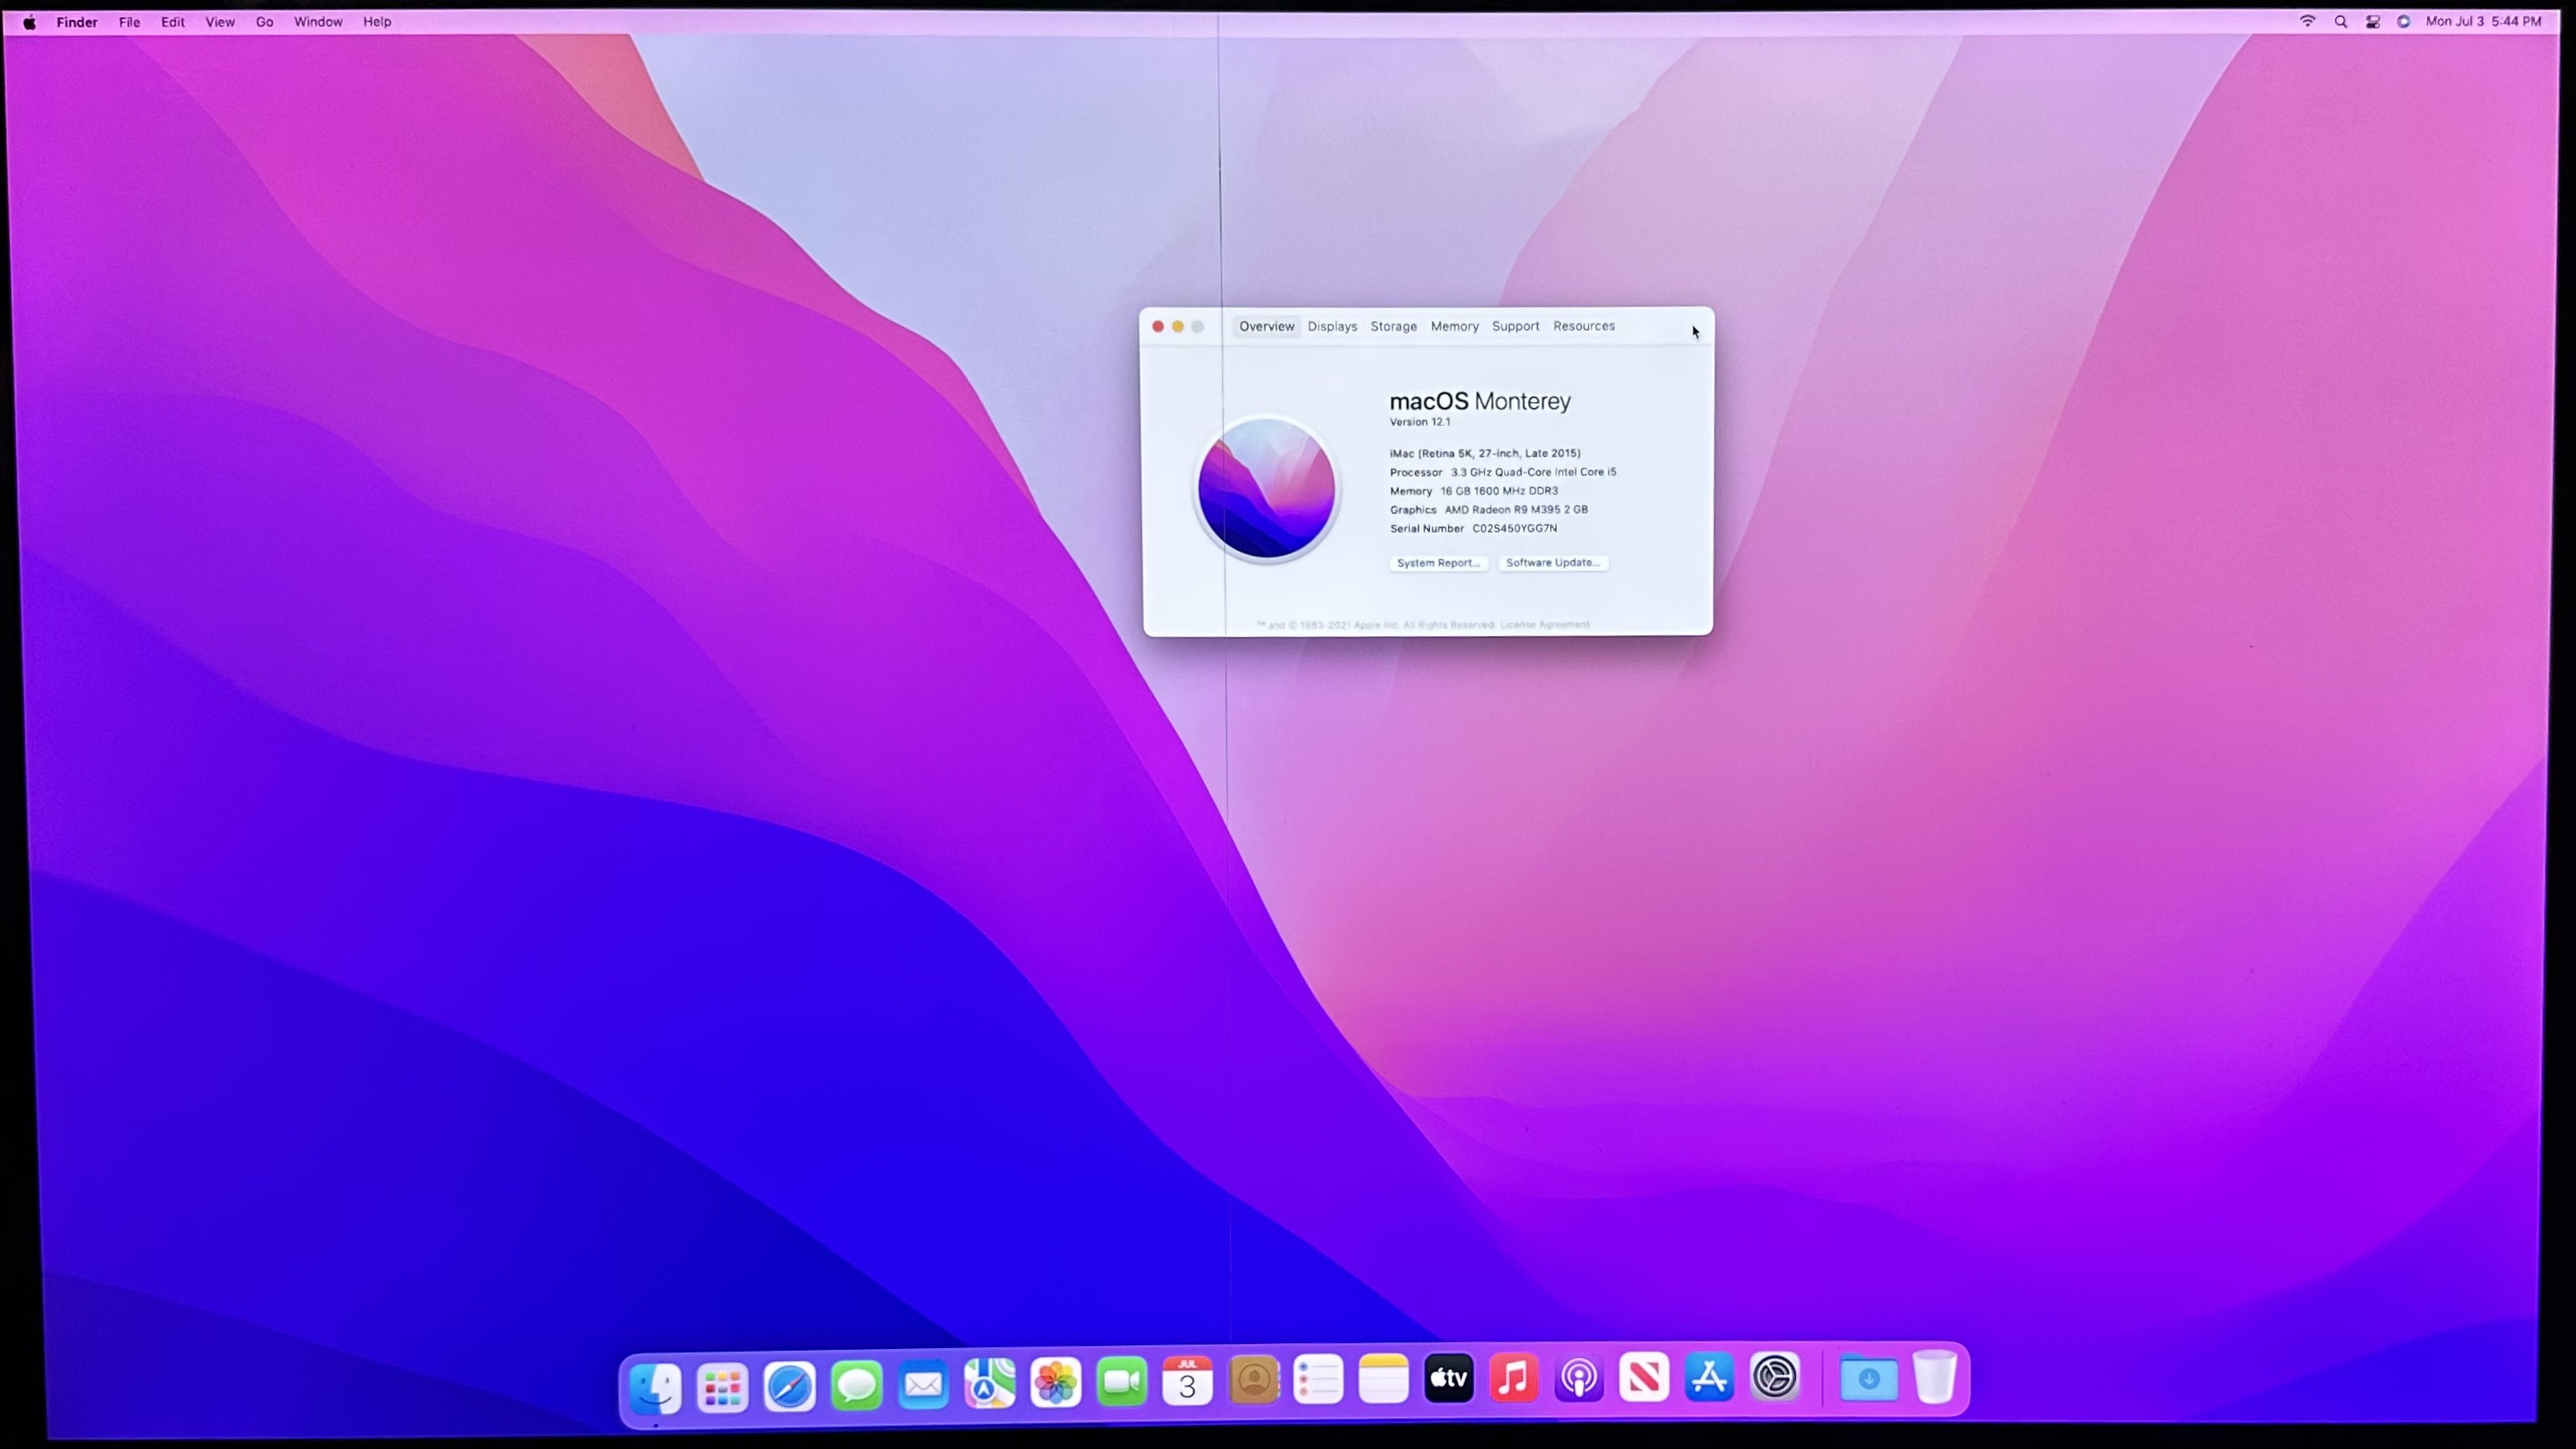This screenshot has width=2576, height=1449.
Task: Open System Preferences gear icon
Action: 1775,1377
